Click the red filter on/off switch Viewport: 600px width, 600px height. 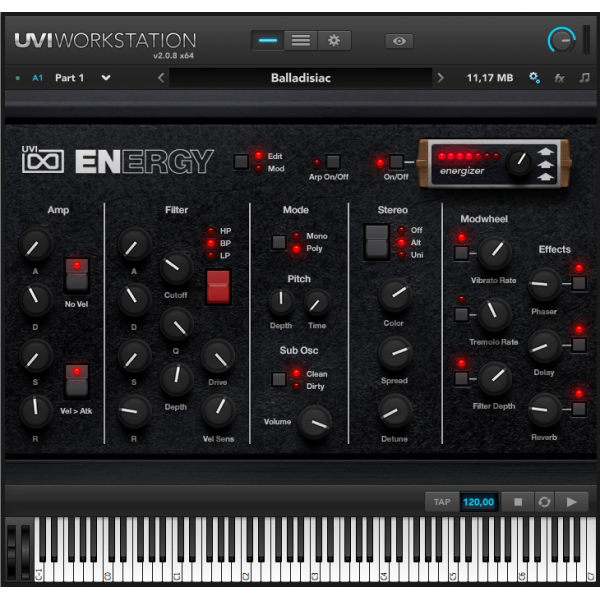(x=218, y=287)
